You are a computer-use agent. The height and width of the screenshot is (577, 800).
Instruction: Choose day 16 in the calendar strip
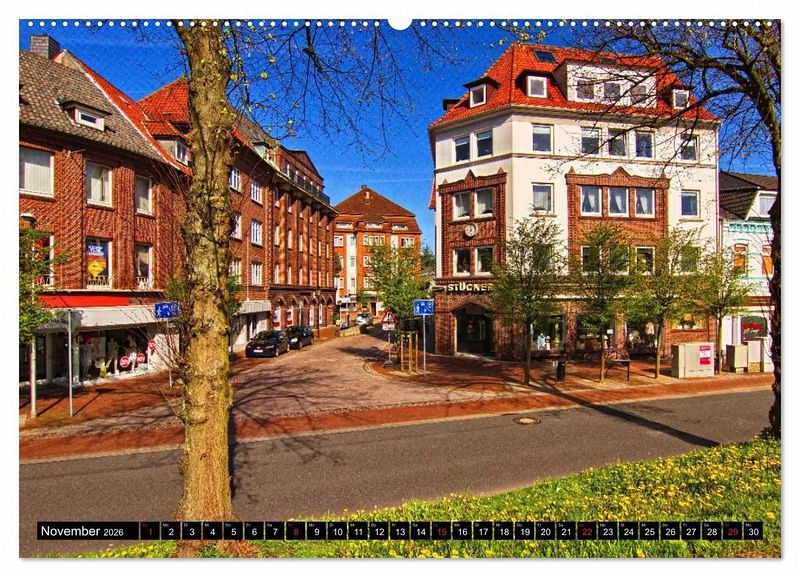462,531
